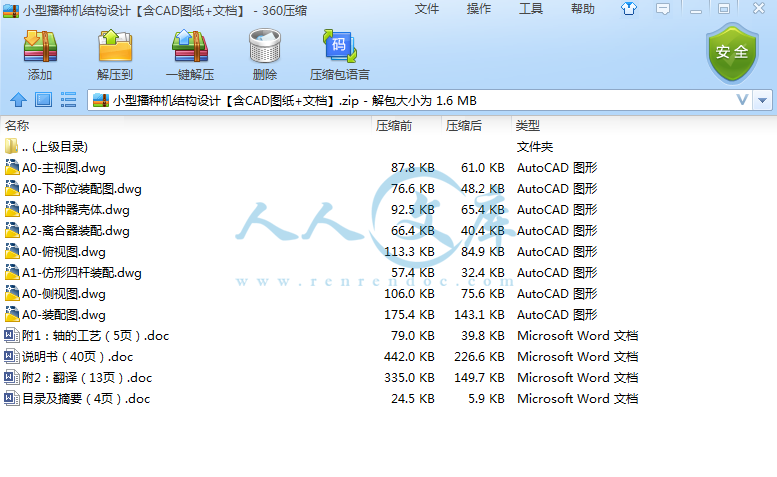This screenshot has height=477, width=777.
Task: Click the Word icon of 目录及摘要（4页）.doc
Action: (11, 398)
